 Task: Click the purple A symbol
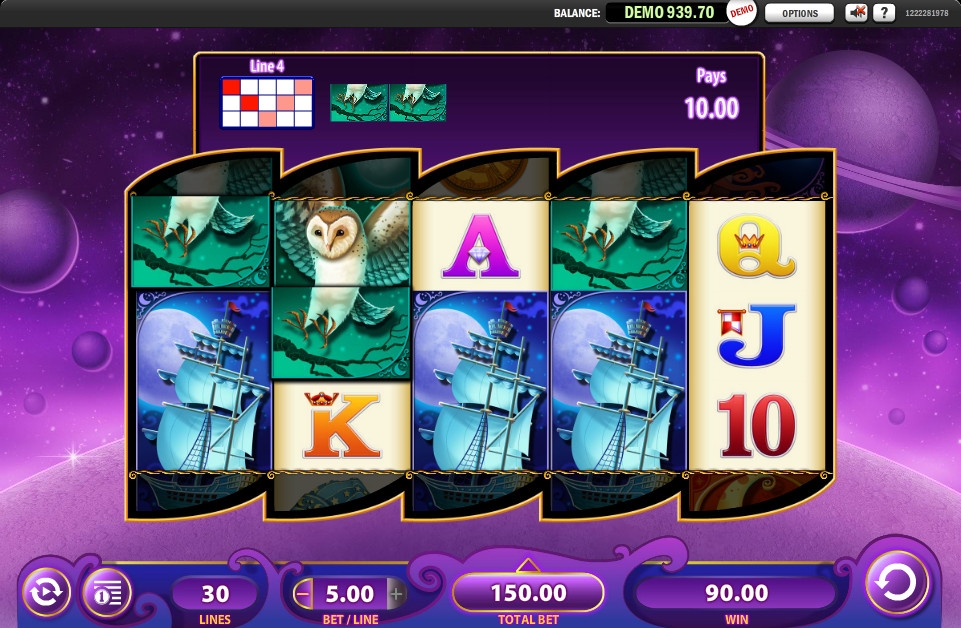[x=480, y=246]
